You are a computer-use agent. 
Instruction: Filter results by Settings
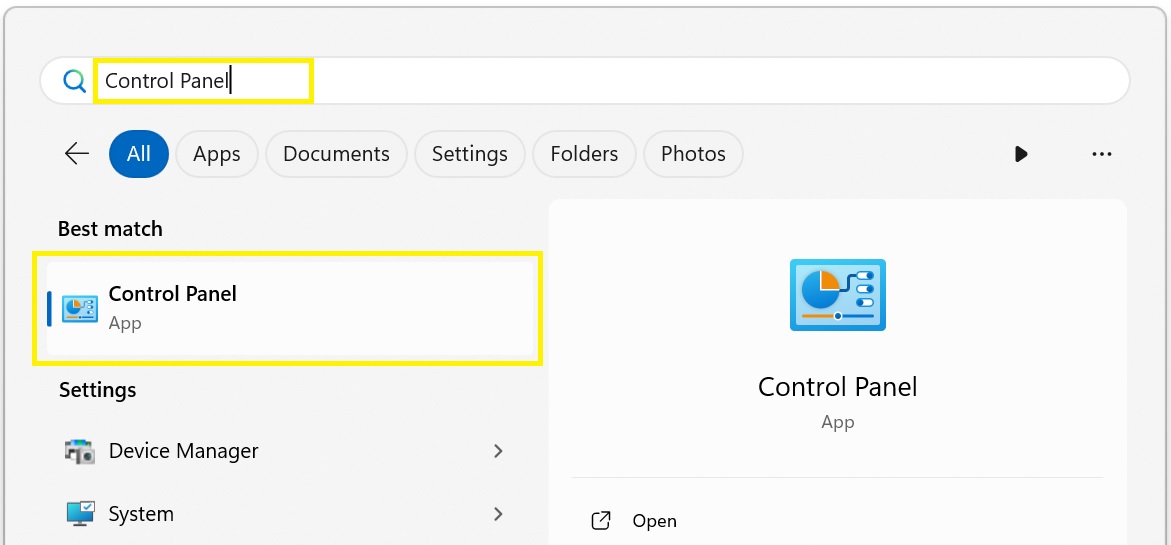[x=470, y=154]
